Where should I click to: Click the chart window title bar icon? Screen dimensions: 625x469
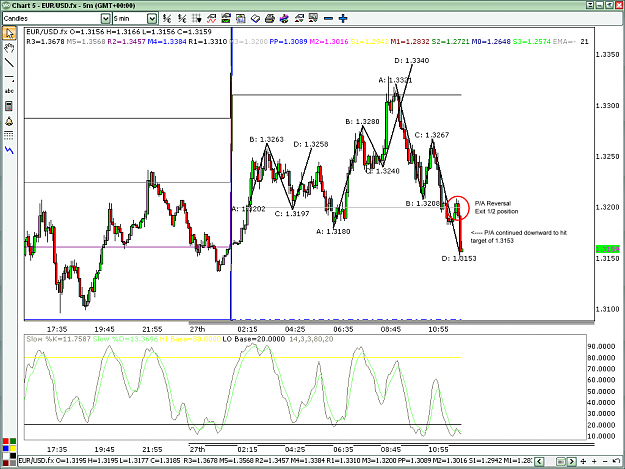[6, 5]
